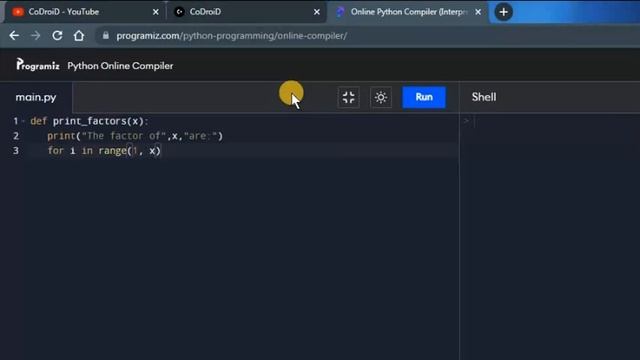Click the Programiz logo

pyautogui.click(x=38, y=65)
